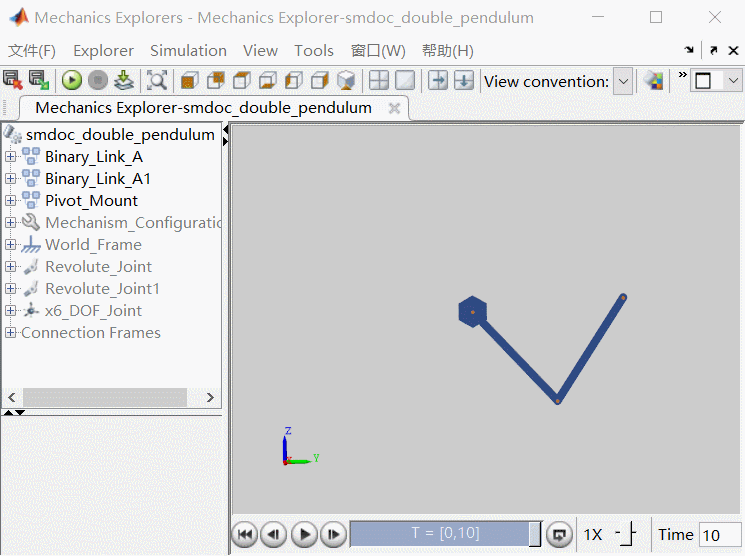Step animation backward one frame

point(274,535)
